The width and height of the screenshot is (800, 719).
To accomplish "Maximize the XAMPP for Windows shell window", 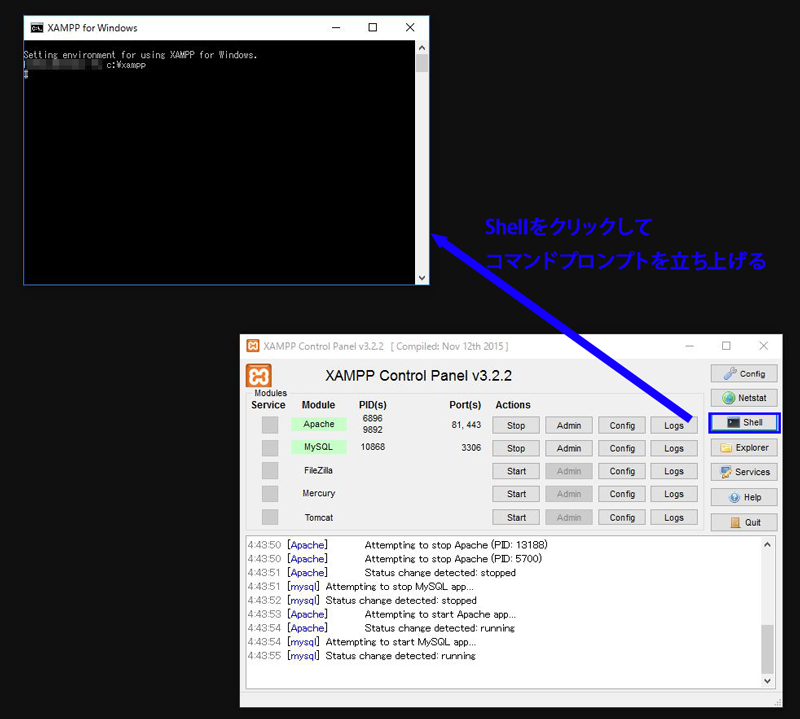I will (x=373, y=28).
